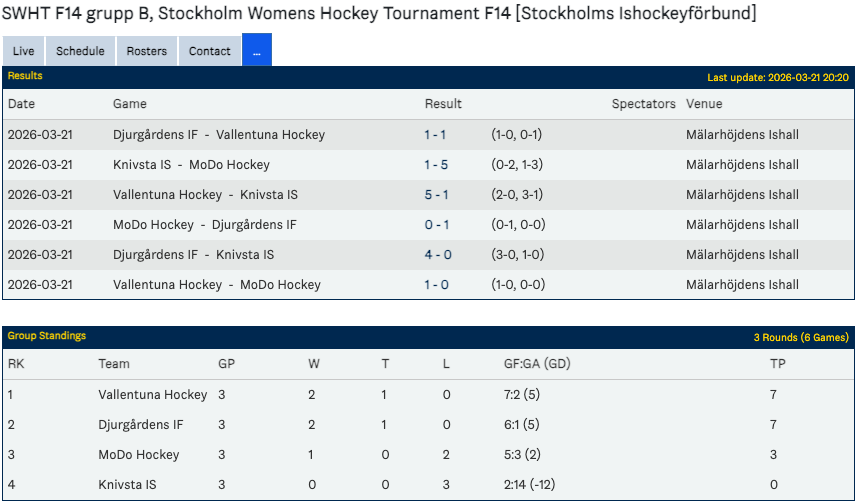The height and width of the screenshot is (504, 859).
Task: Open Djurgårdens IF vs Vallentuna 1 - 1 result
Action: [434, 135]
